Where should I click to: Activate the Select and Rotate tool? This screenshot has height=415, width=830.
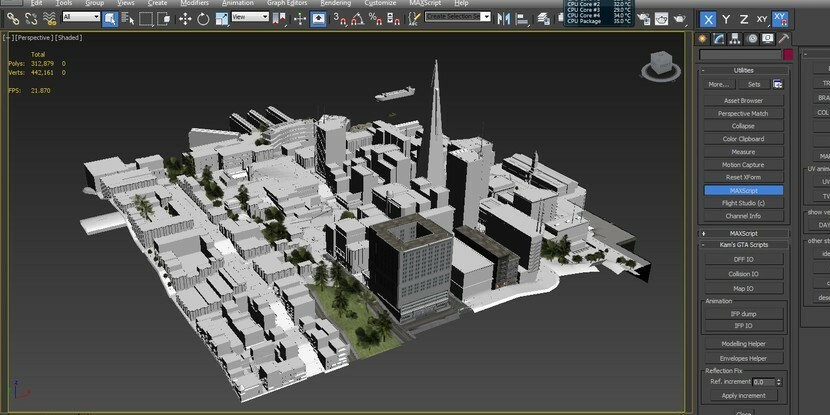pos(203,18)
